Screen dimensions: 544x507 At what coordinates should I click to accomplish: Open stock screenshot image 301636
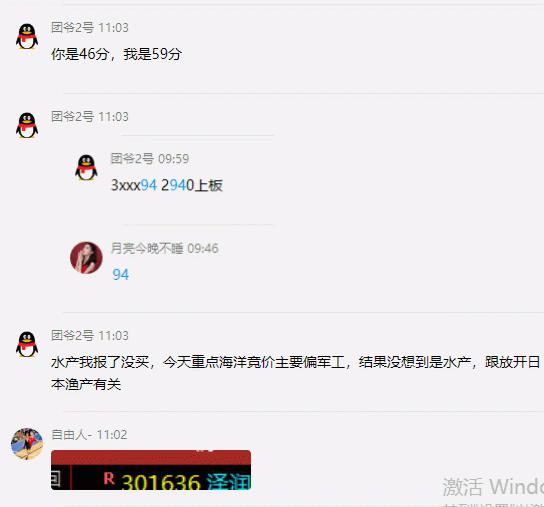point(151,470)
